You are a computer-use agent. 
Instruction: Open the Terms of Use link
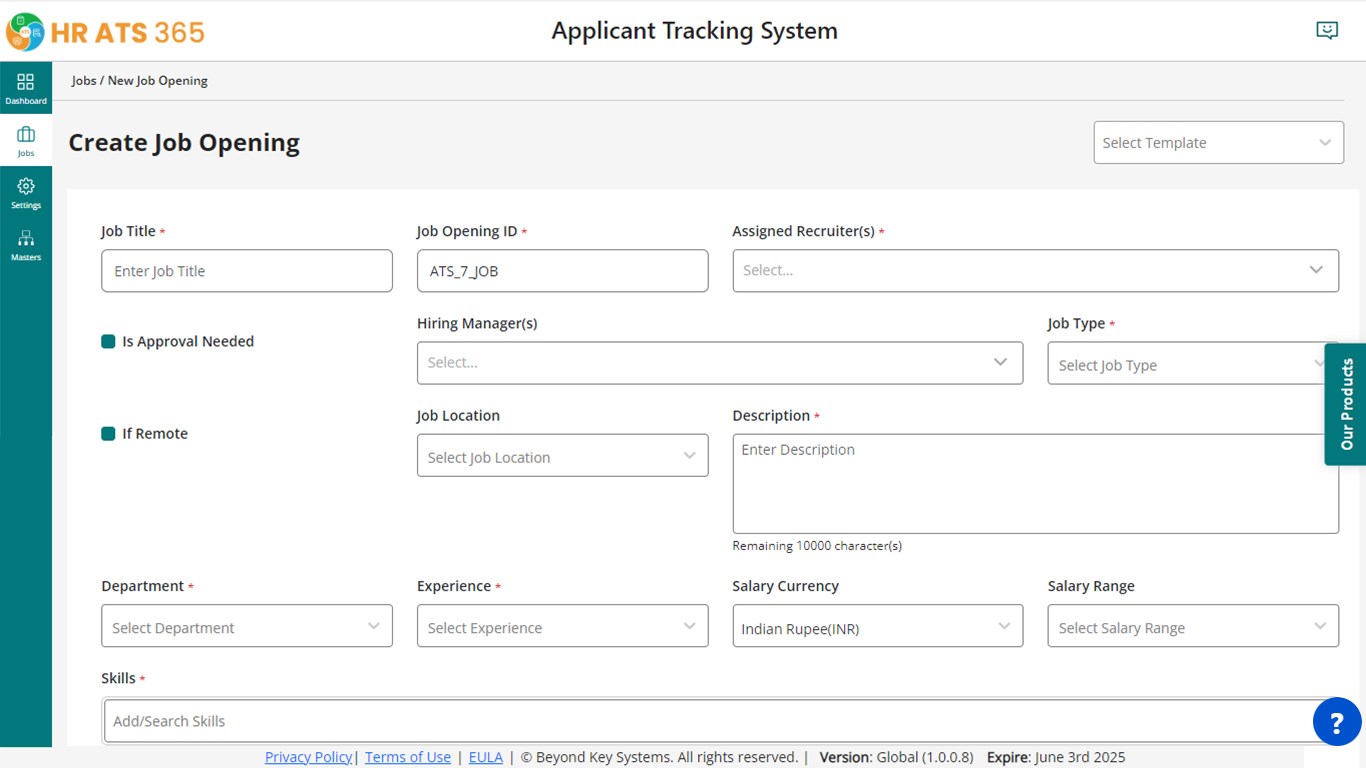(408, 757)
